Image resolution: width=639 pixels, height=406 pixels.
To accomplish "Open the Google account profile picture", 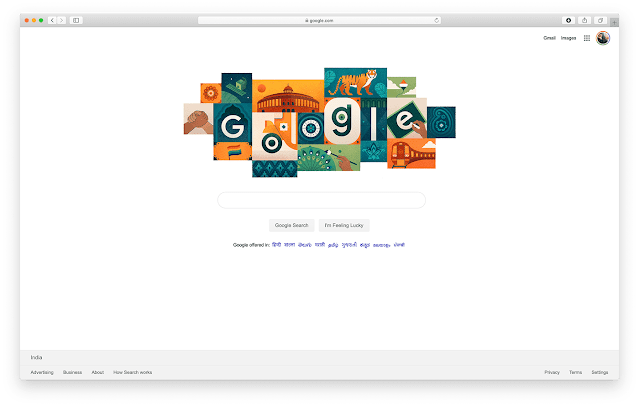I will click(x=603, y=38).
